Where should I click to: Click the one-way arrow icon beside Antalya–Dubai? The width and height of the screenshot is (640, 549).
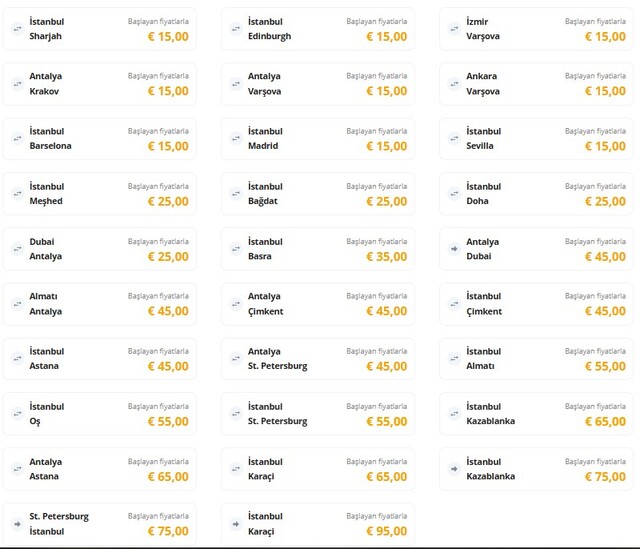(454, 248)
